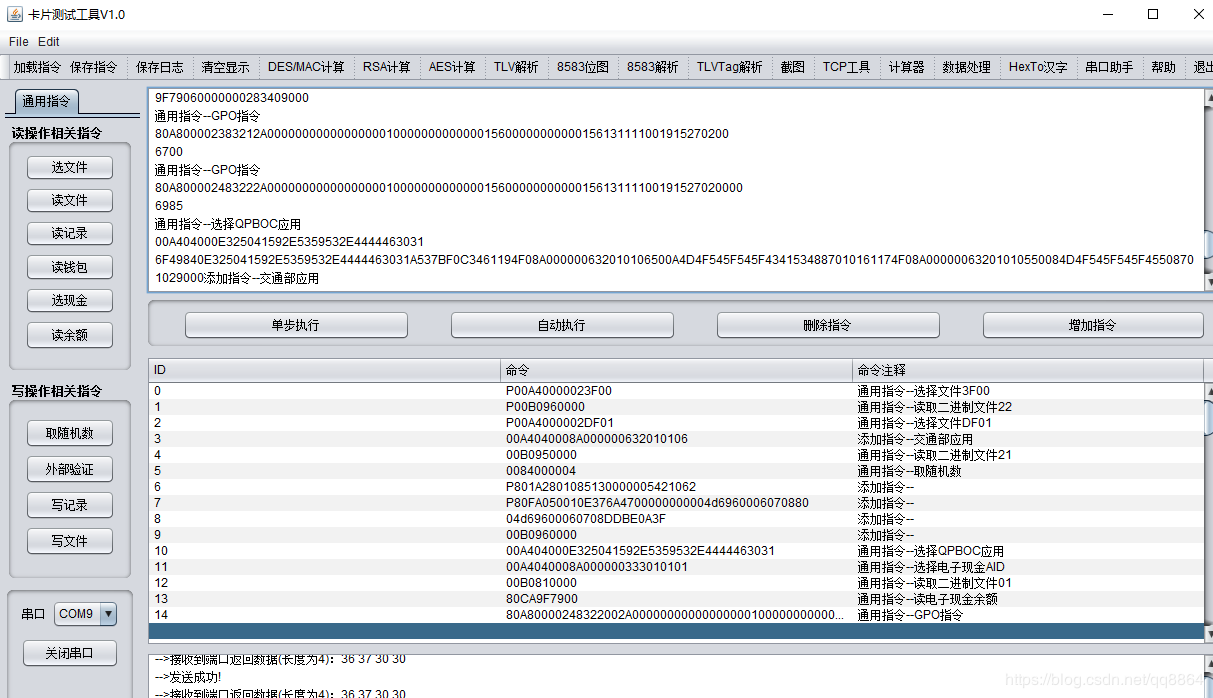Screen dimensions: 1213x698
Task: Click the 命令注释 column header
Action: coord(1029,370)
